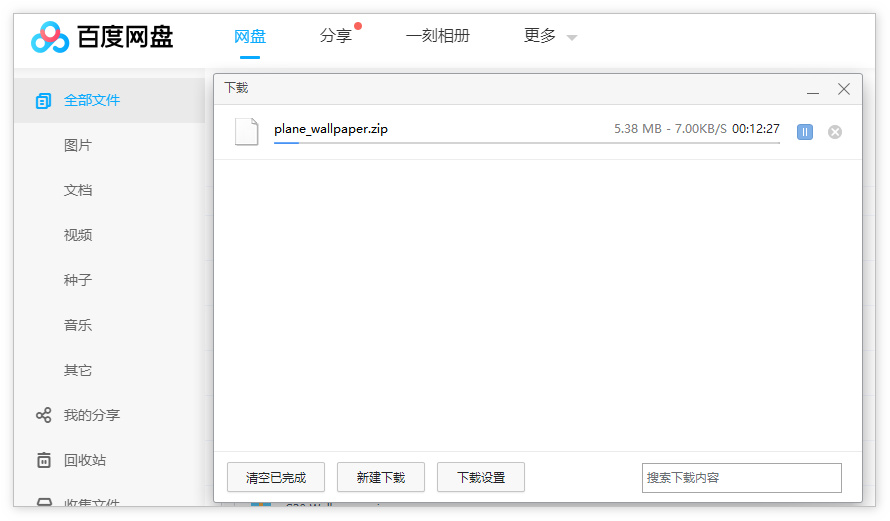Select 视频 category in sidebar
This screenshot has width=890, height=521.
pyautogui.click(x=78, y=235)
